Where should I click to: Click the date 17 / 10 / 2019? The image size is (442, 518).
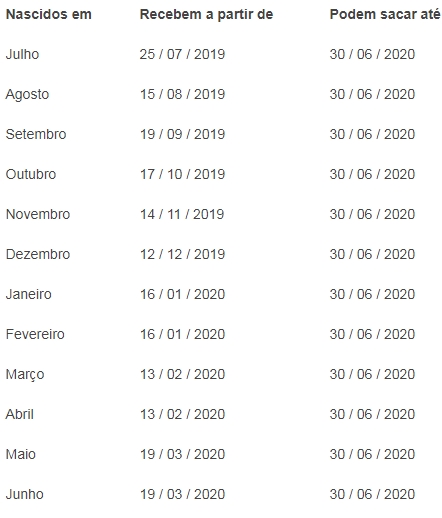(x=182, y=174)
